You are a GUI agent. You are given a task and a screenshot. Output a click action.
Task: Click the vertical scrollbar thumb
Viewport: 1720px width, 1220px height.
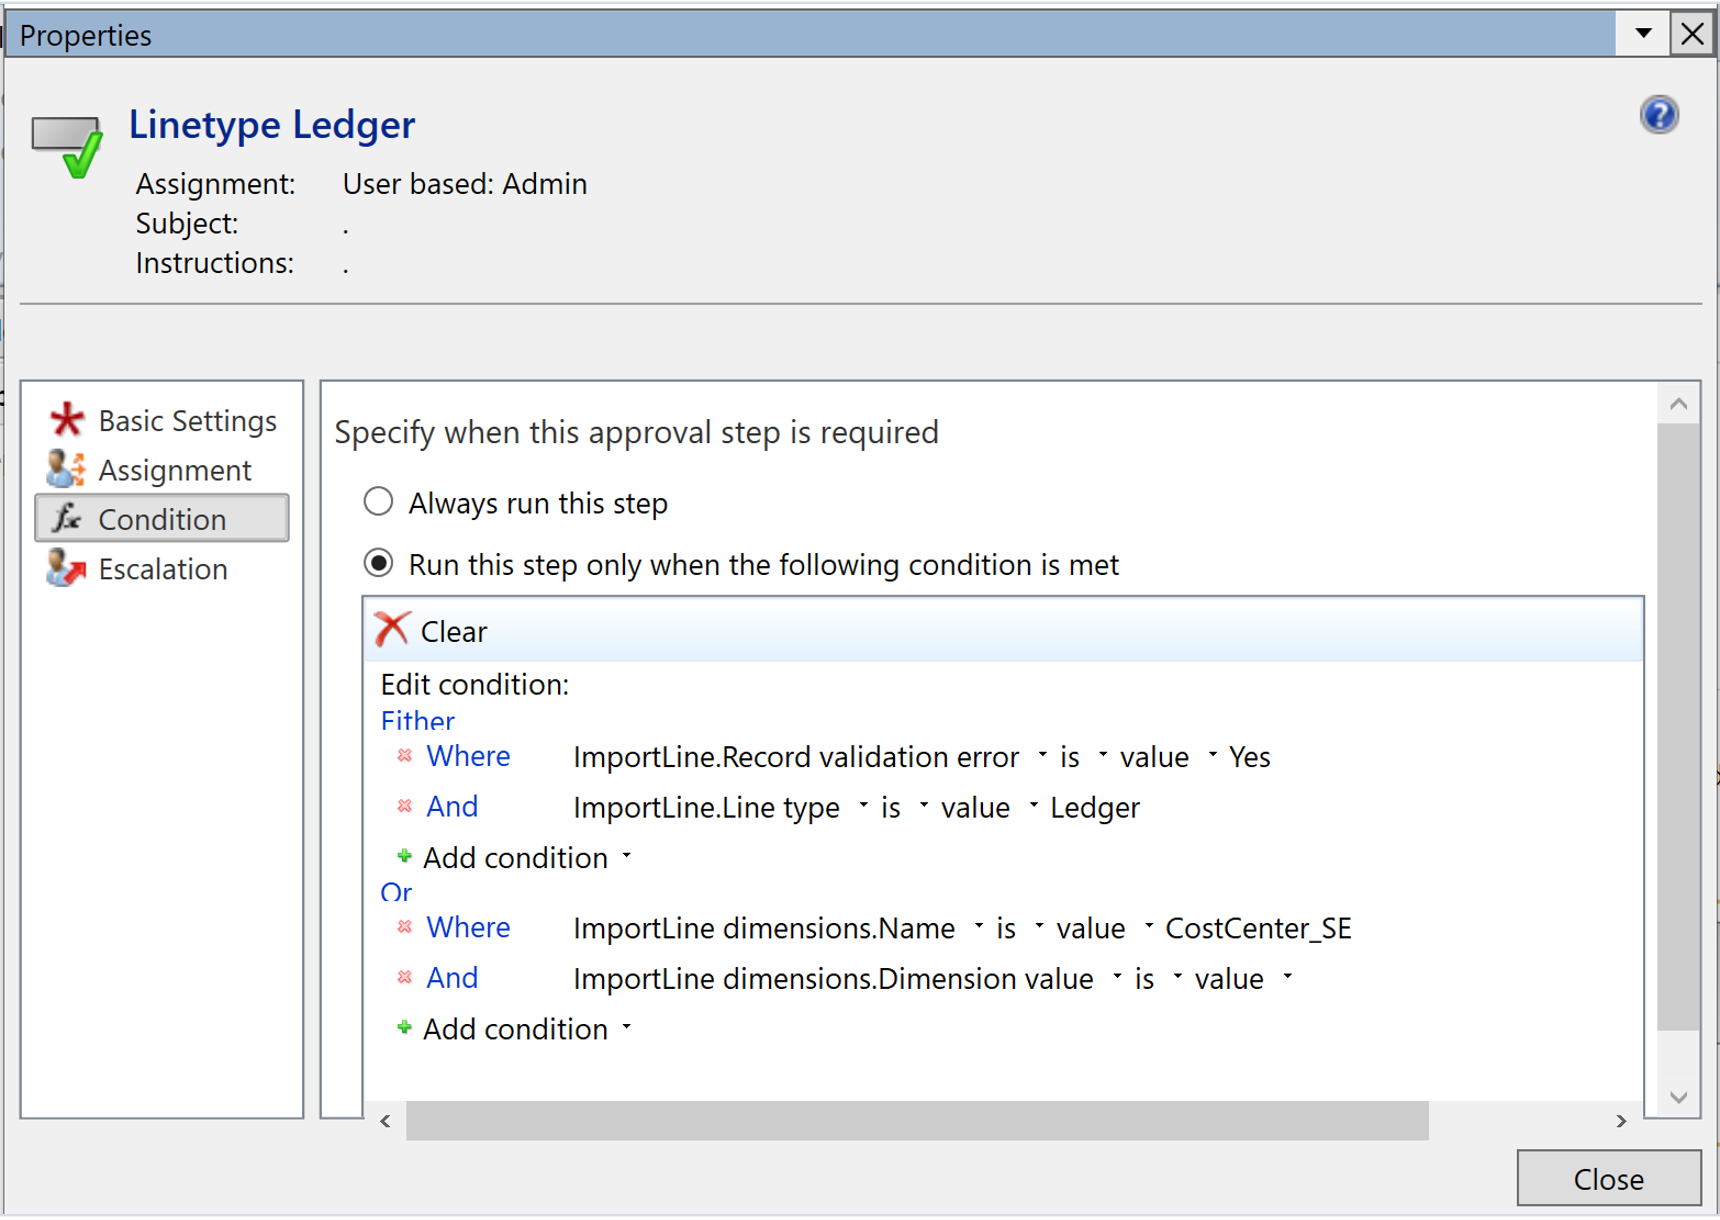pos(1678,727)
